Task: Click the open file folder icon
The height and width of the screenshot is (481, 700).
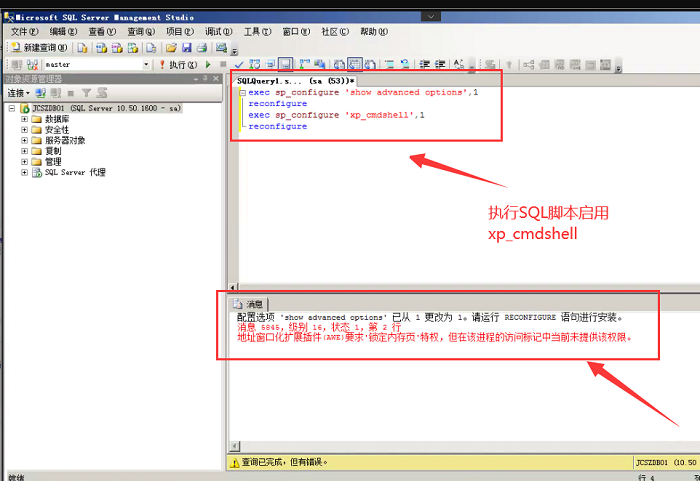Action: (x=171, y=47)
